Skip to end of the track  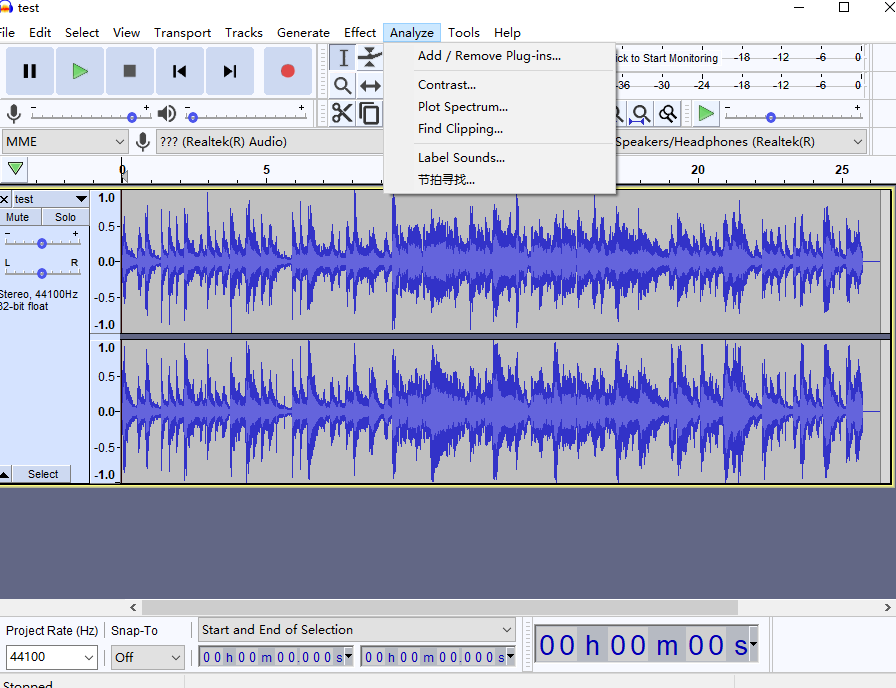point(230,71)
